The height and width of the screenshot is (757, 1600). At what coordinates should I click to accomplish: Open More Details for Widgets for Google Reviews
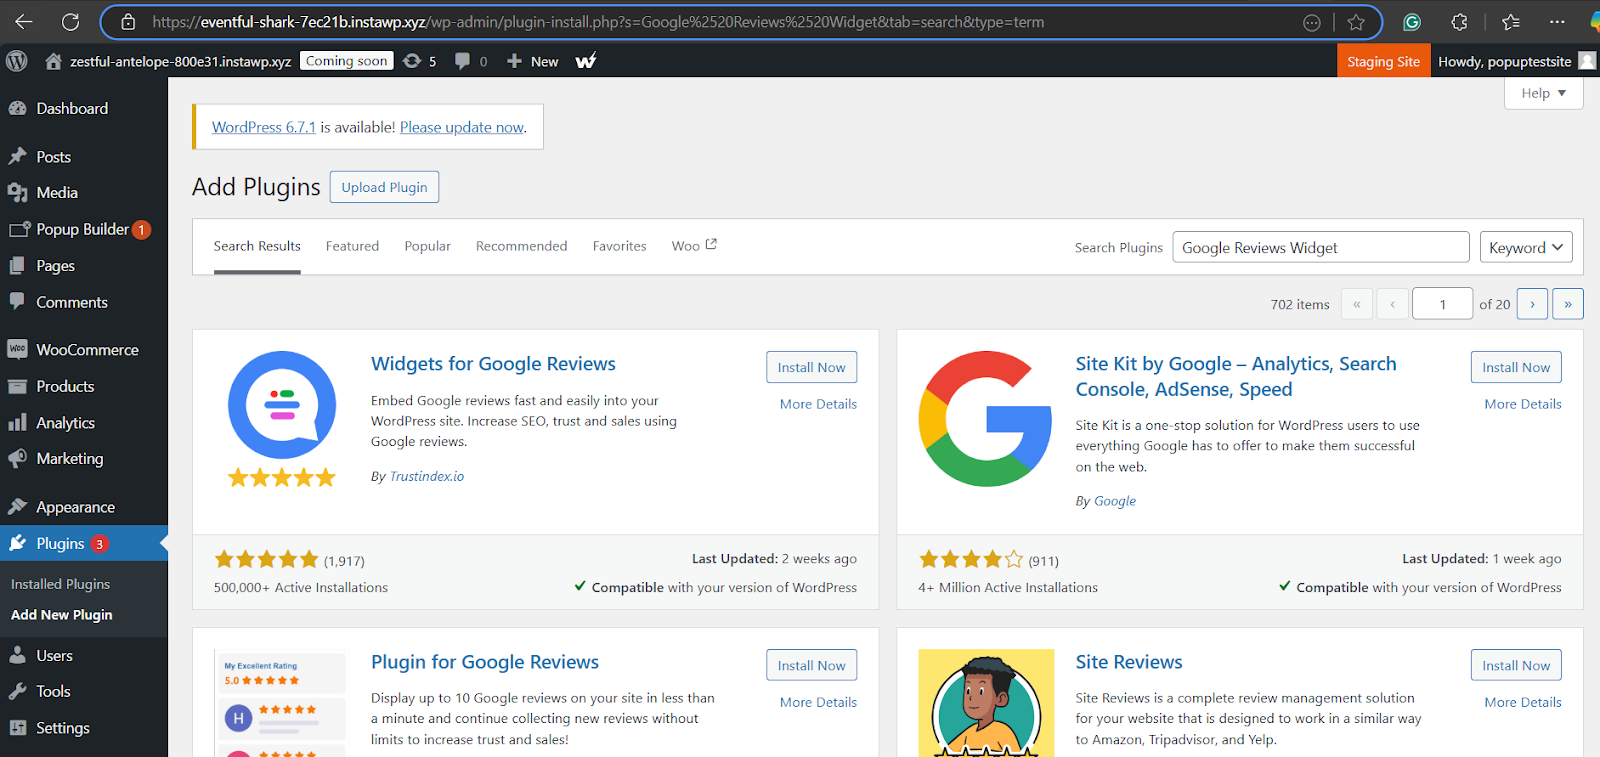pos(818,404)
